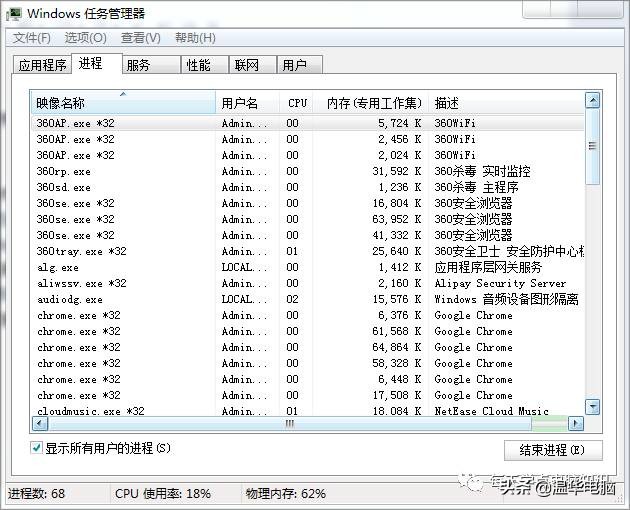This screenshot has height=510, width=630.
Task: Click the horizontal scrollbar right arrow
Action: pos(576,423)
